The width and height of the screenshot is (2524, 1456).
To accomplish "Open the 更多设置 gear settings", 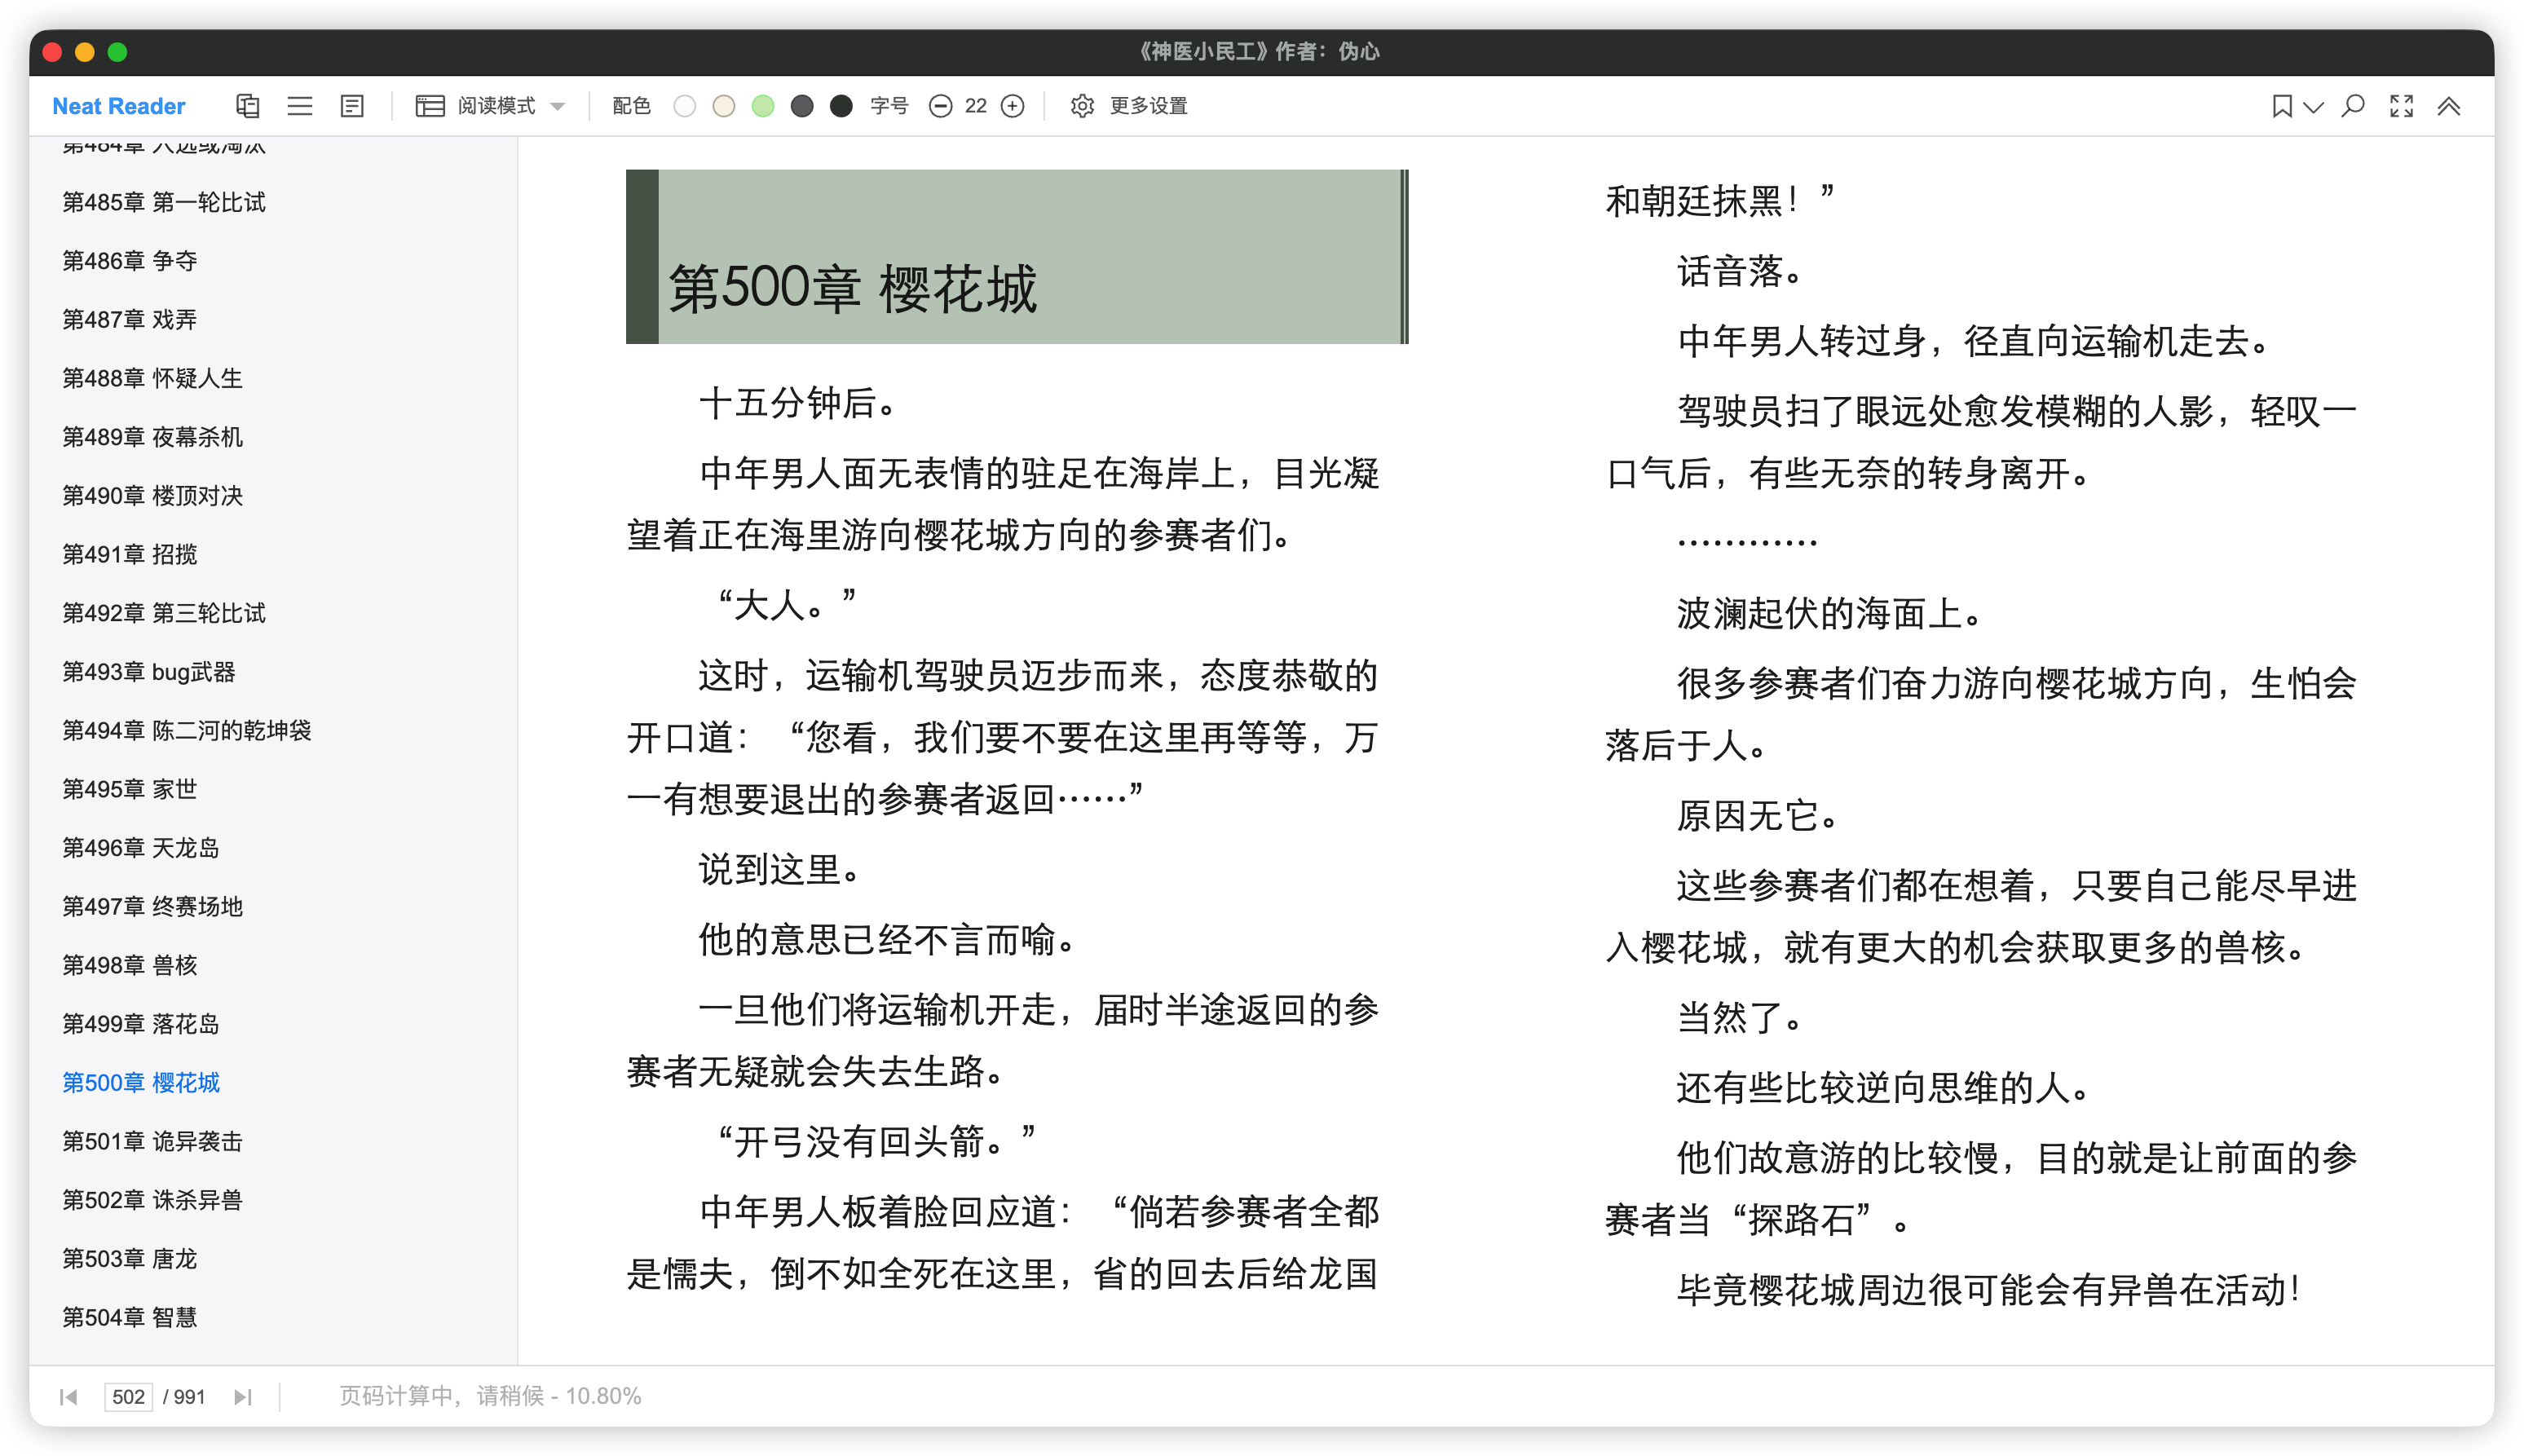I will click(1128, 106).
